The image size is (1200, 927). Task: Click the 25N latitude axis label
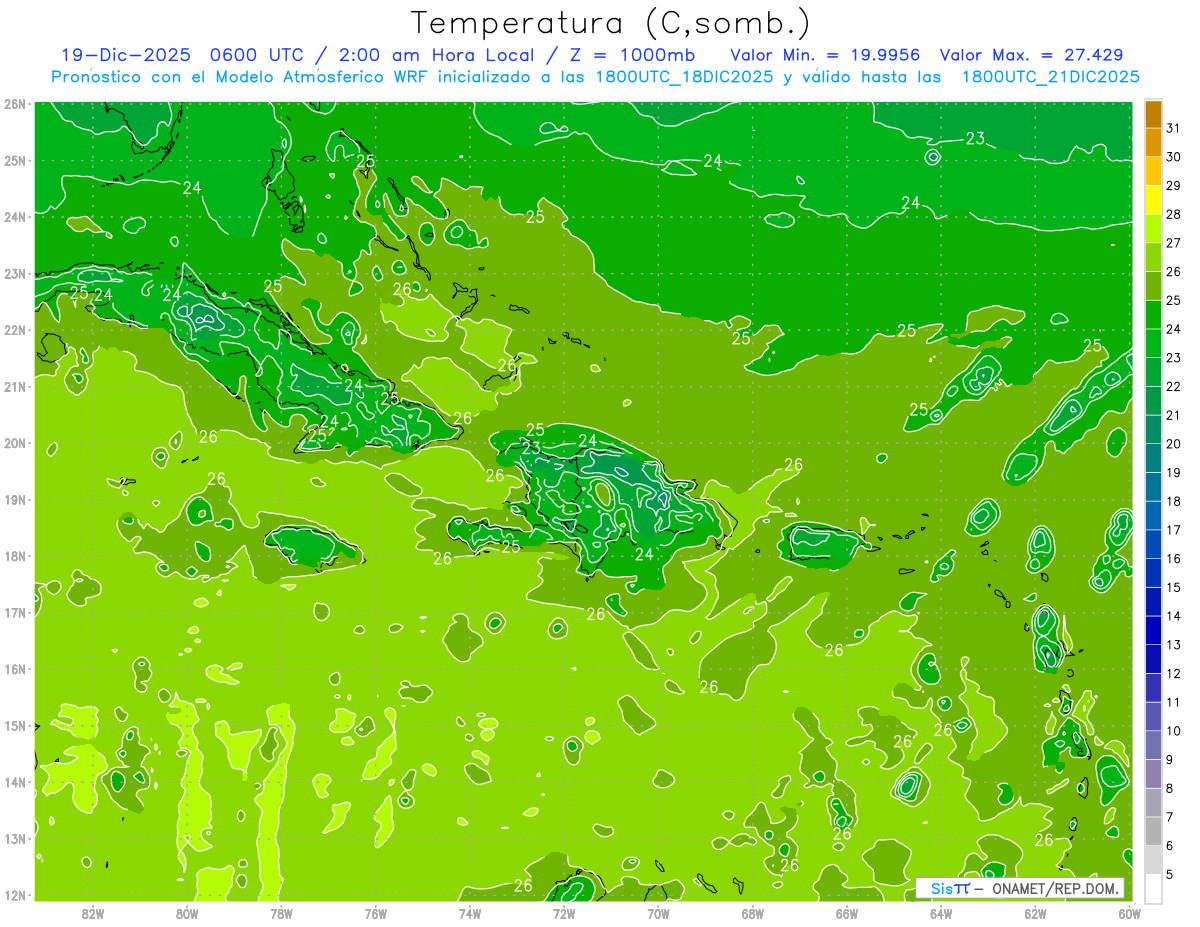14,160
